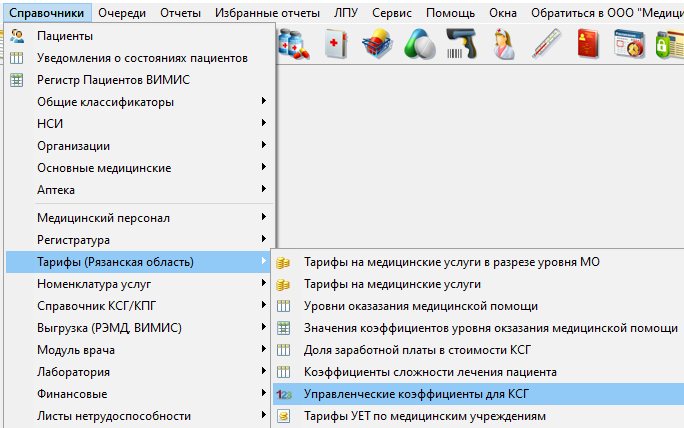Expand the Номенклатура услуг submenu arrow
This screenshot has height=428, width=684.
click(x=263, y=283)
